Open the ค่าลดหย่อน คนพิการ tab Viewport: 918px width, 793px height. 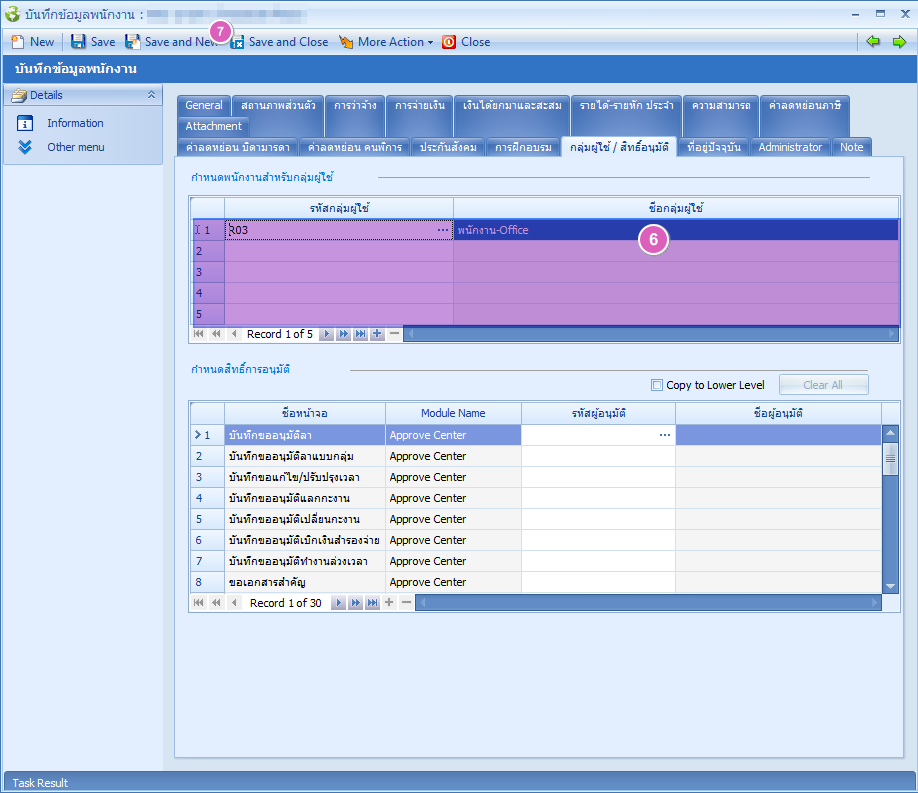coord(355,147)
